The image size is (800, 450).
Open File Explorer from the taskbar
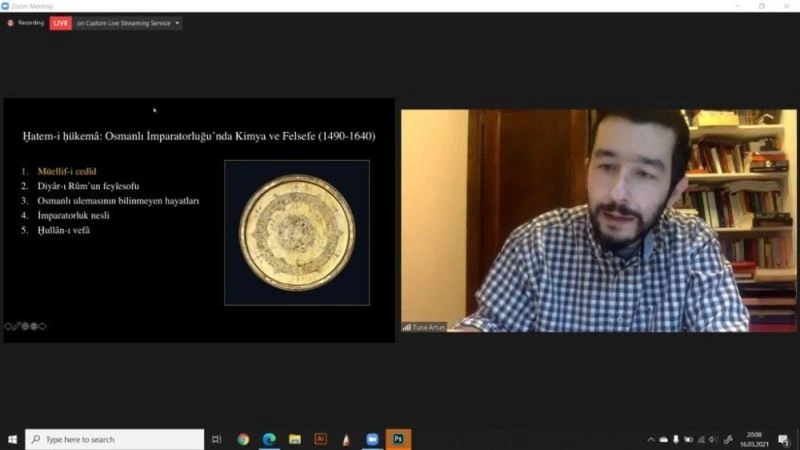295,439
